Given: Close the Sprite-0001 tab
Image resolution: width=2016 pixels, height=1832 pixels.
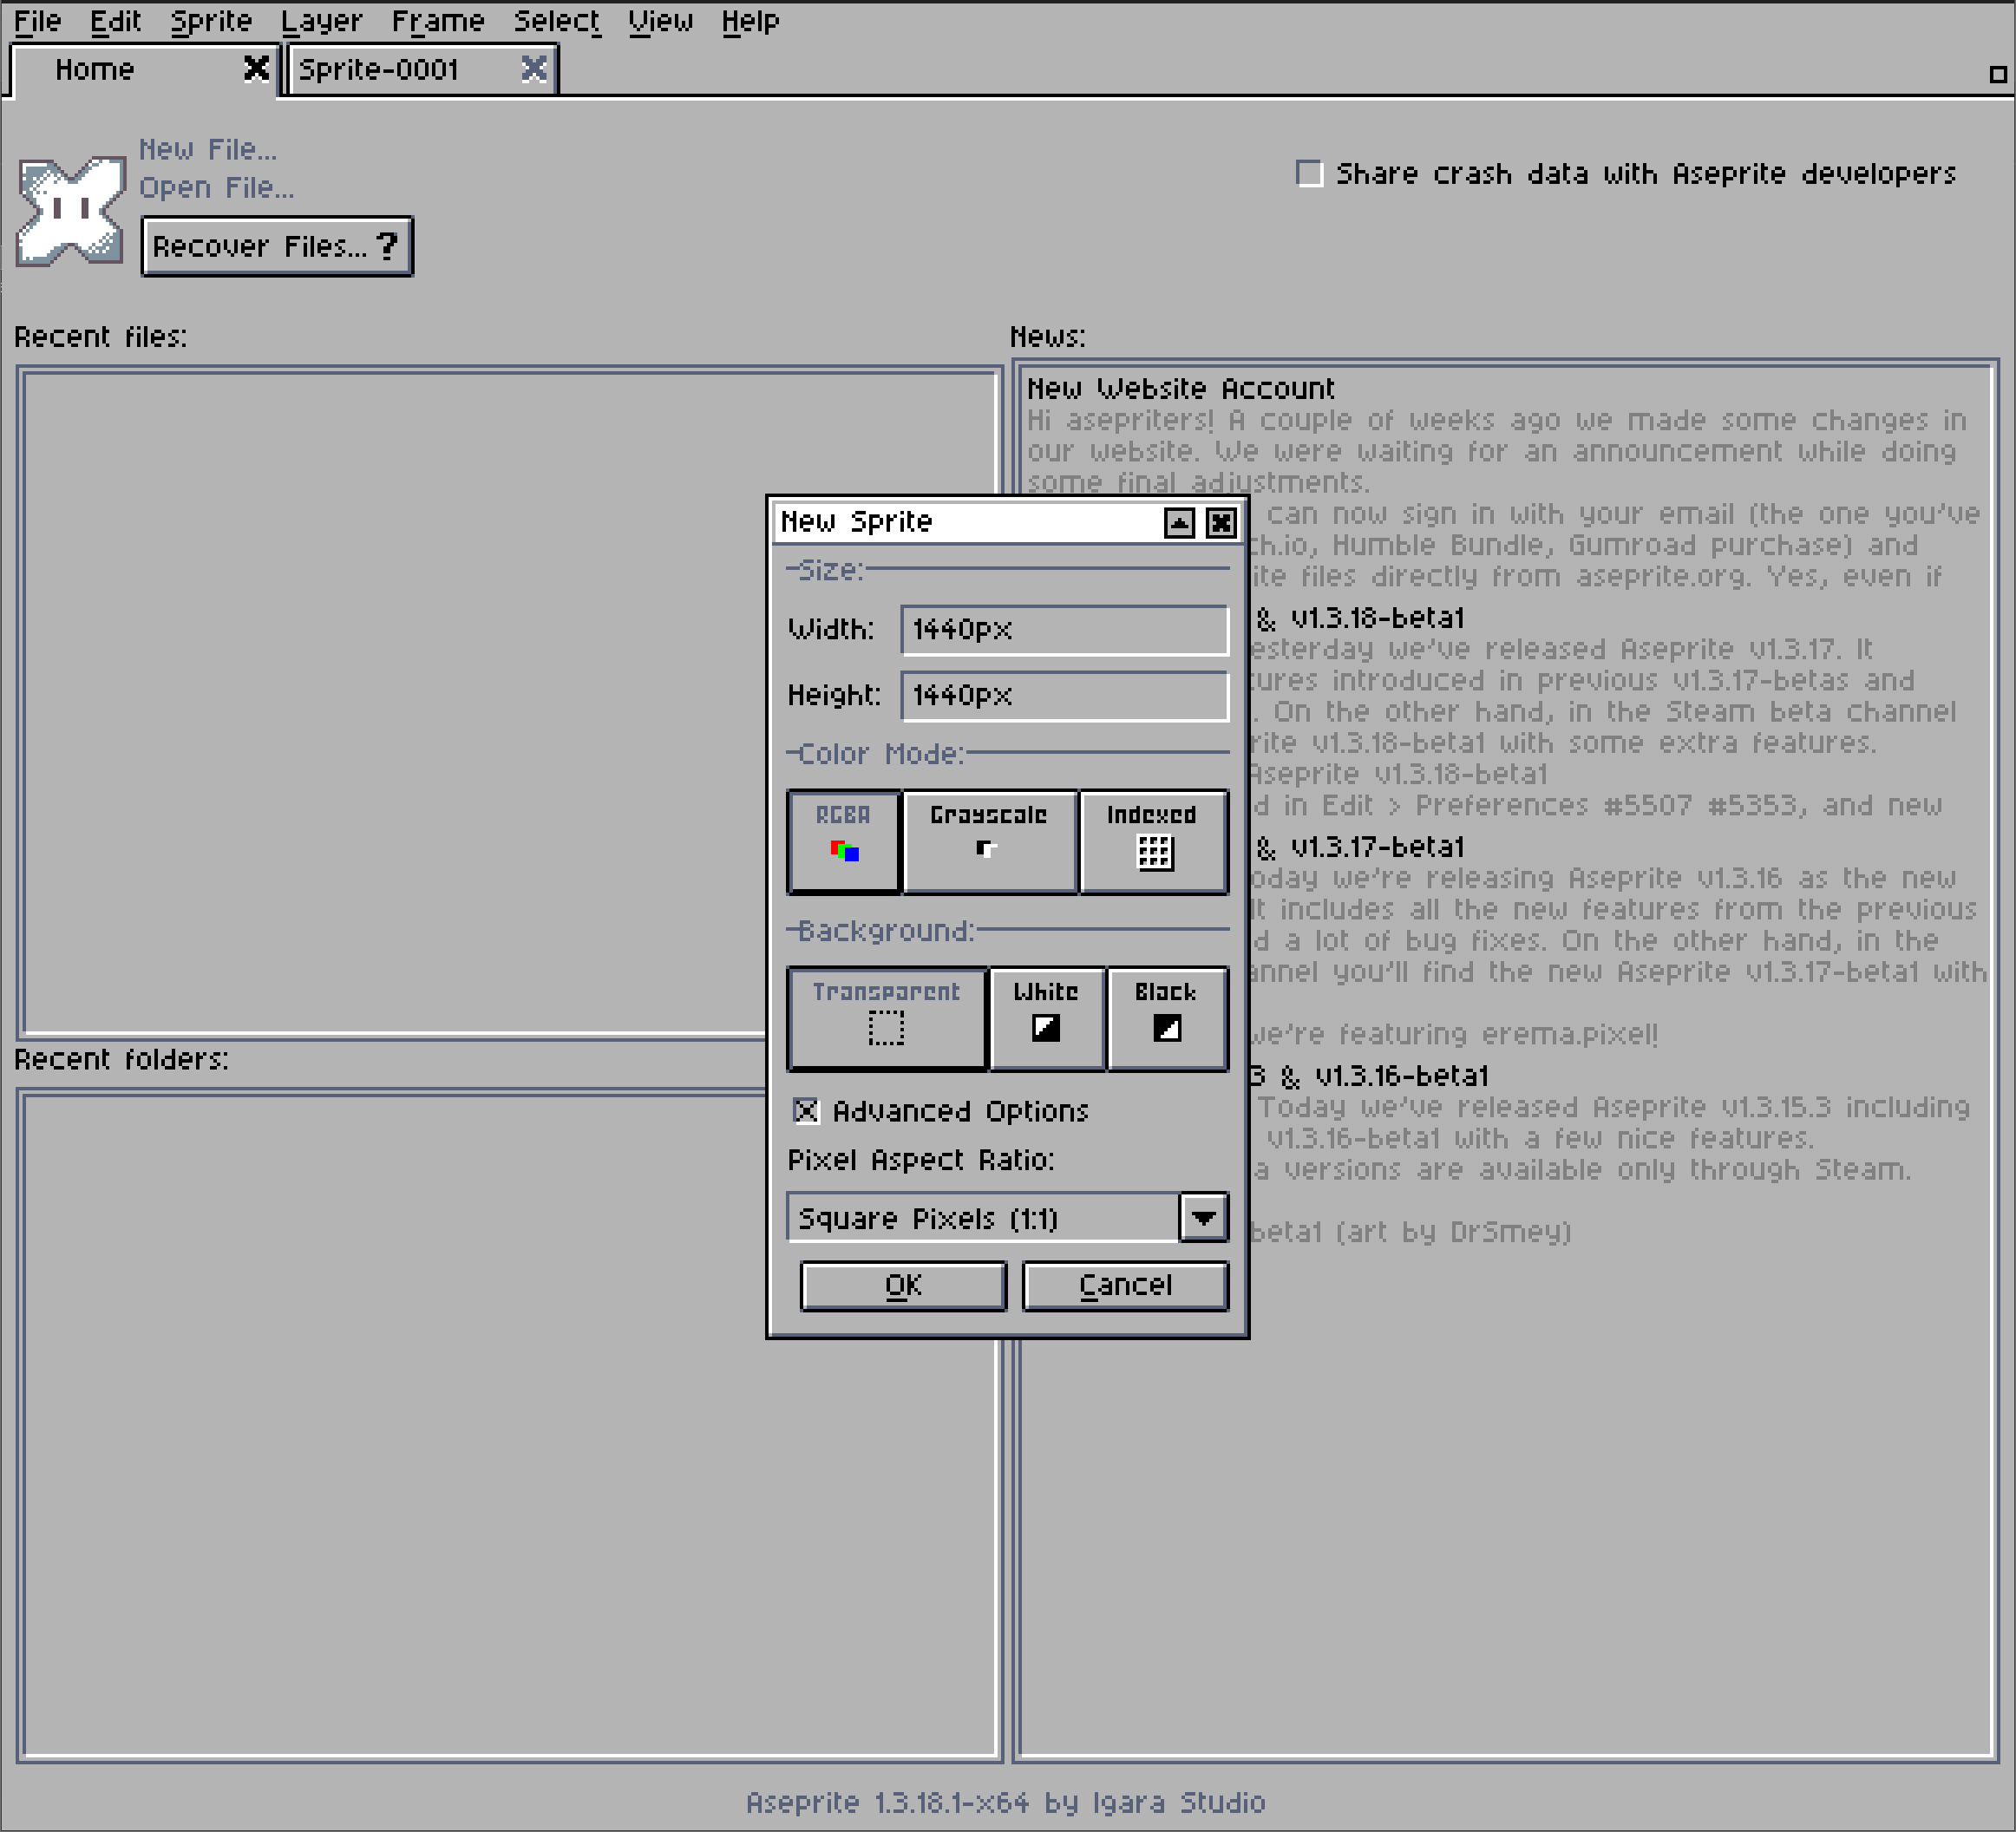Looking at the screenshot, I should click(x=534, y=68).
